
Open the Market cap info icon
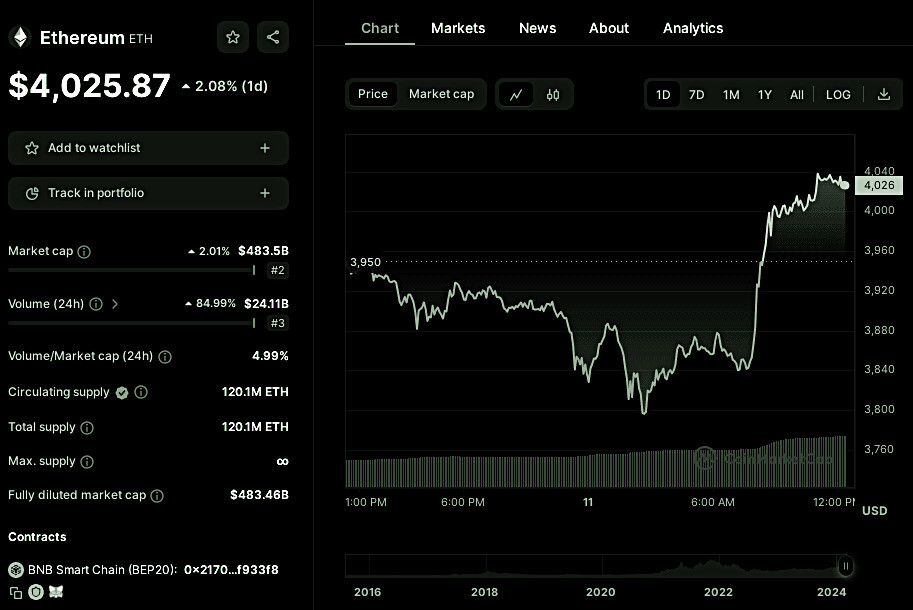pyautogui.click(x=84, y=251)
